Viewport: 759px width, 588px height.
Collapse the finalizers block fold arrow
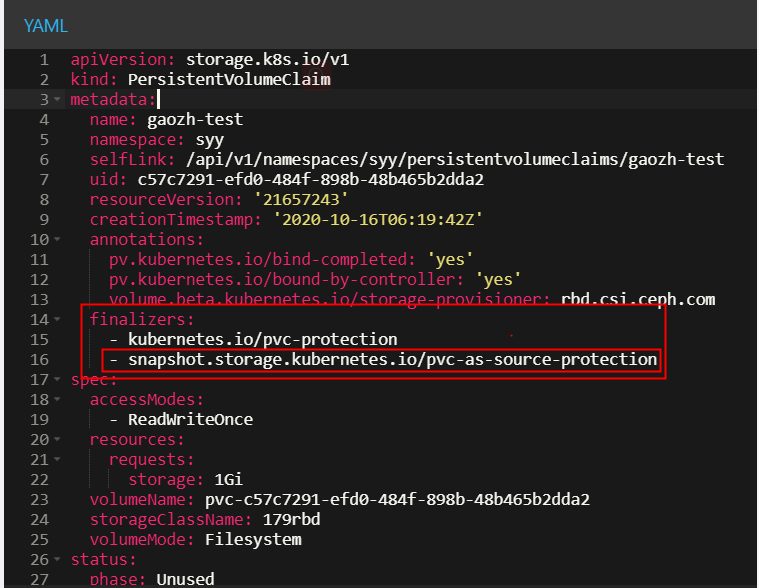(x=57, y=319)
